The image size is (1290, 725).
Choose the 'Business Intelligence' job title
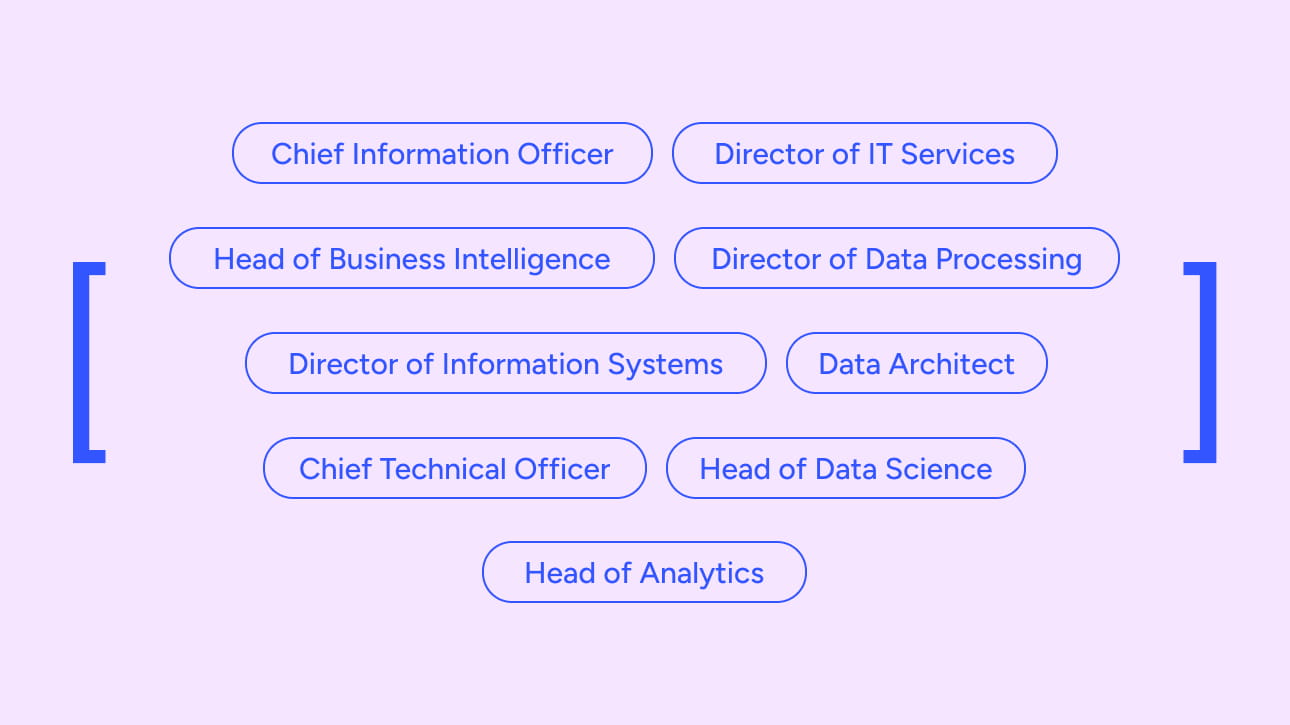[x=411, y=259]
